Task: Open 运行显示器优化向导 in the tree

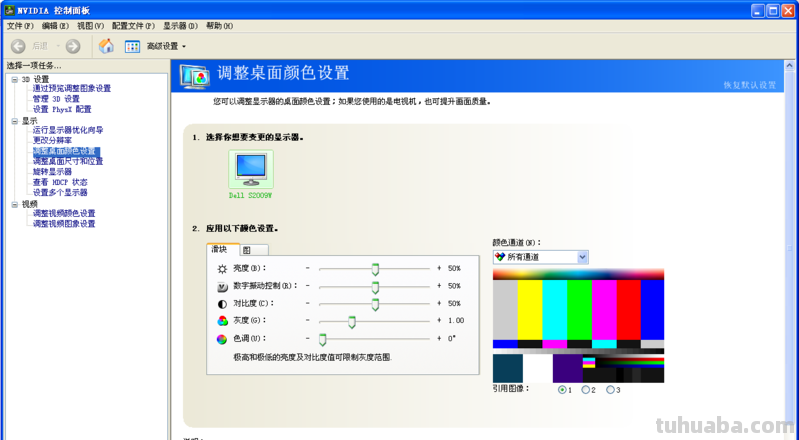Action: 68,130
